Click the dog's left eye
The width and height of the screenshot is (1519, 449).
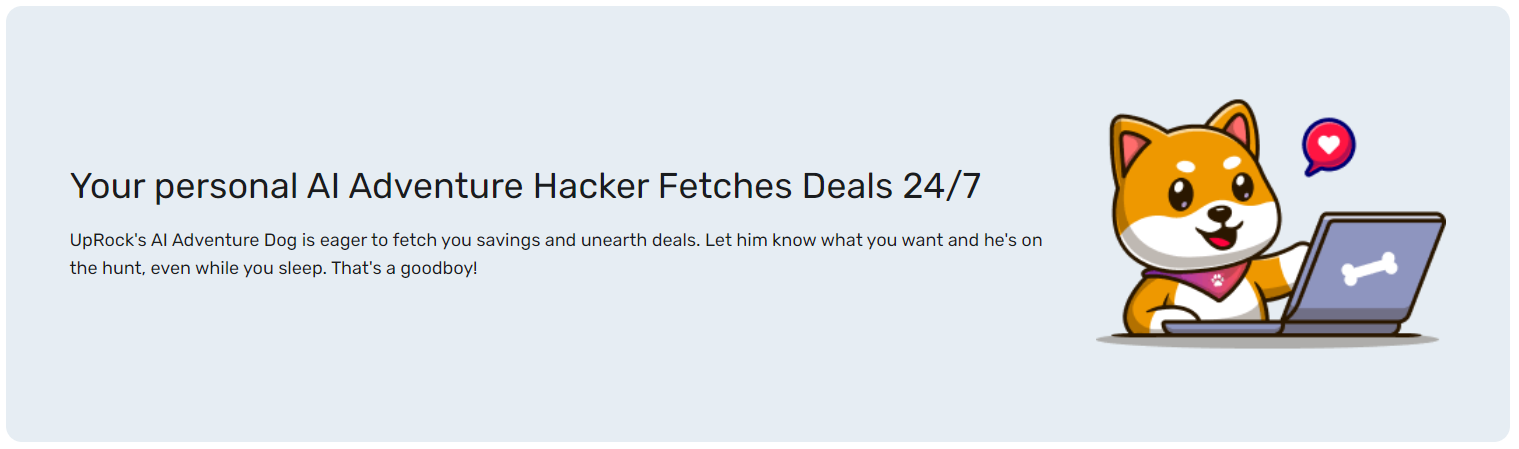point(1181,192)
